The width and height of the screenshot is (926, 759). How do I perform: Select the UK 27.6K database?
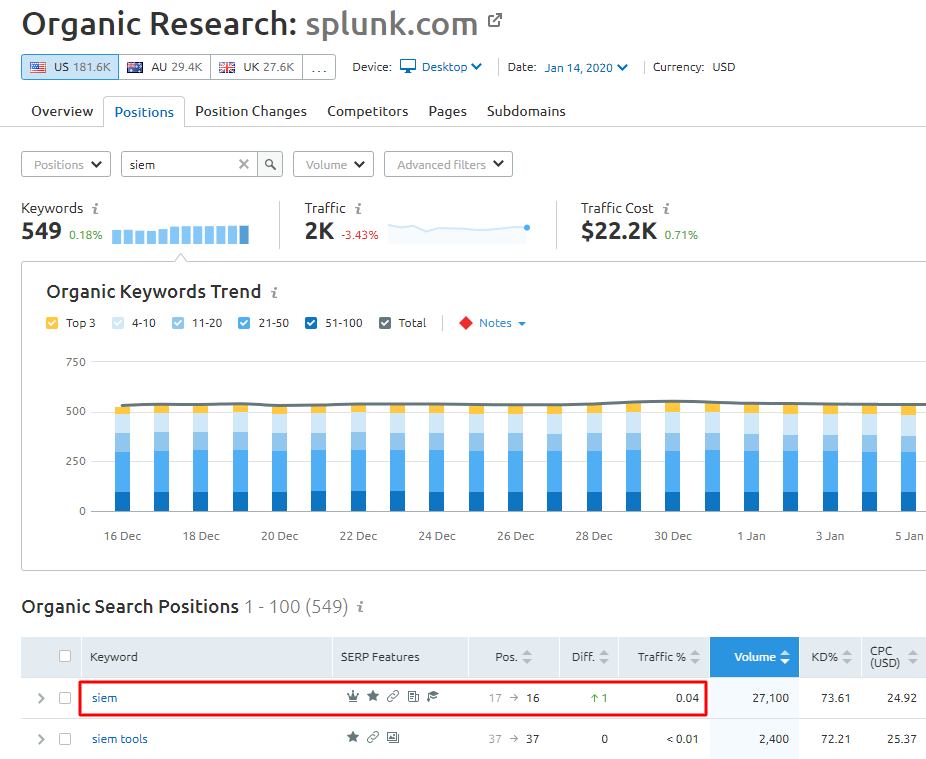click(x=257, y=67)
